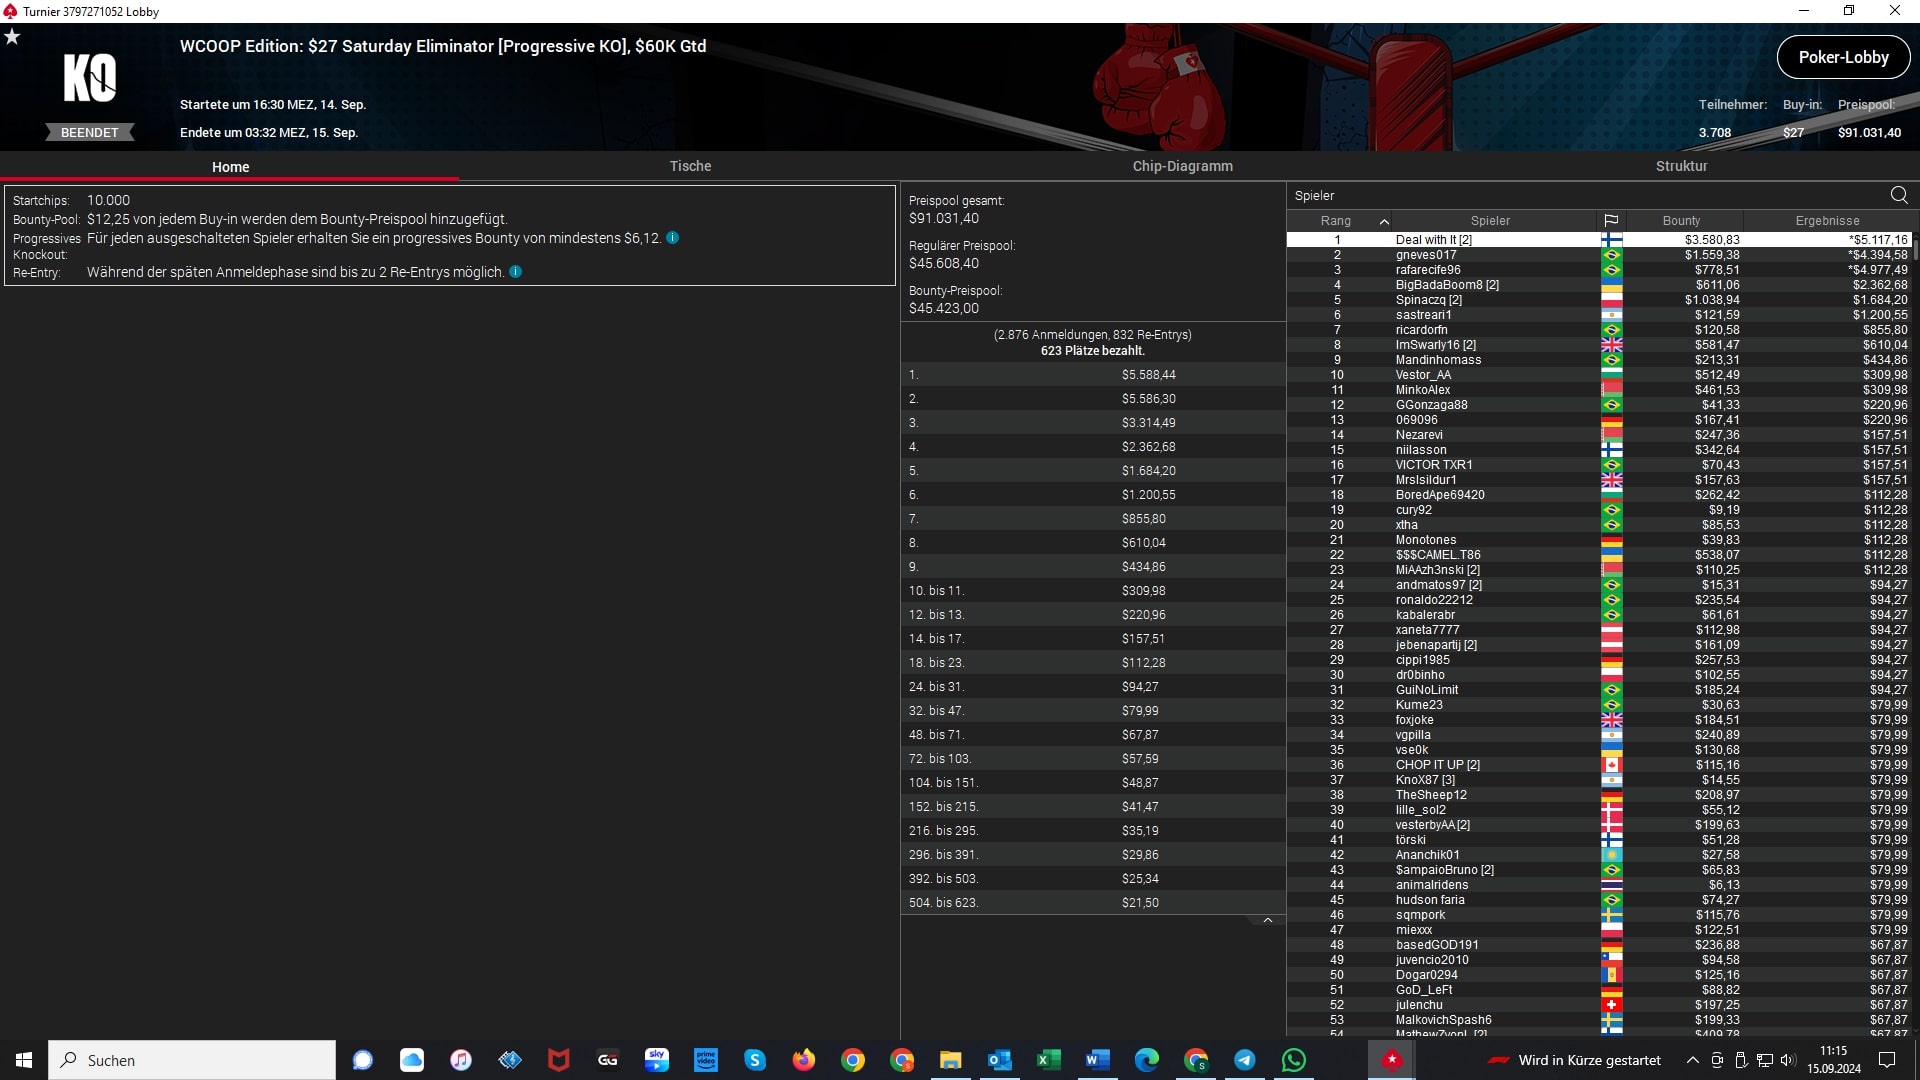Click the favorite star icon
This screenshot has height=1080, width=1920.
coord(12,37)
